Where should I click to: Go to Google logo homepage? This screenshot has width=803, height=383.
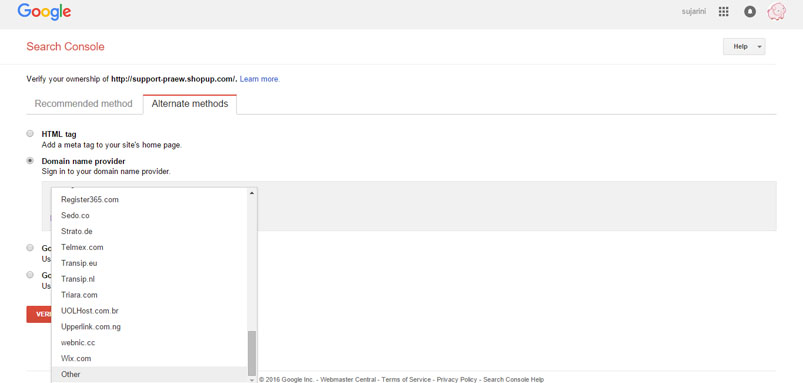point(44,12)
